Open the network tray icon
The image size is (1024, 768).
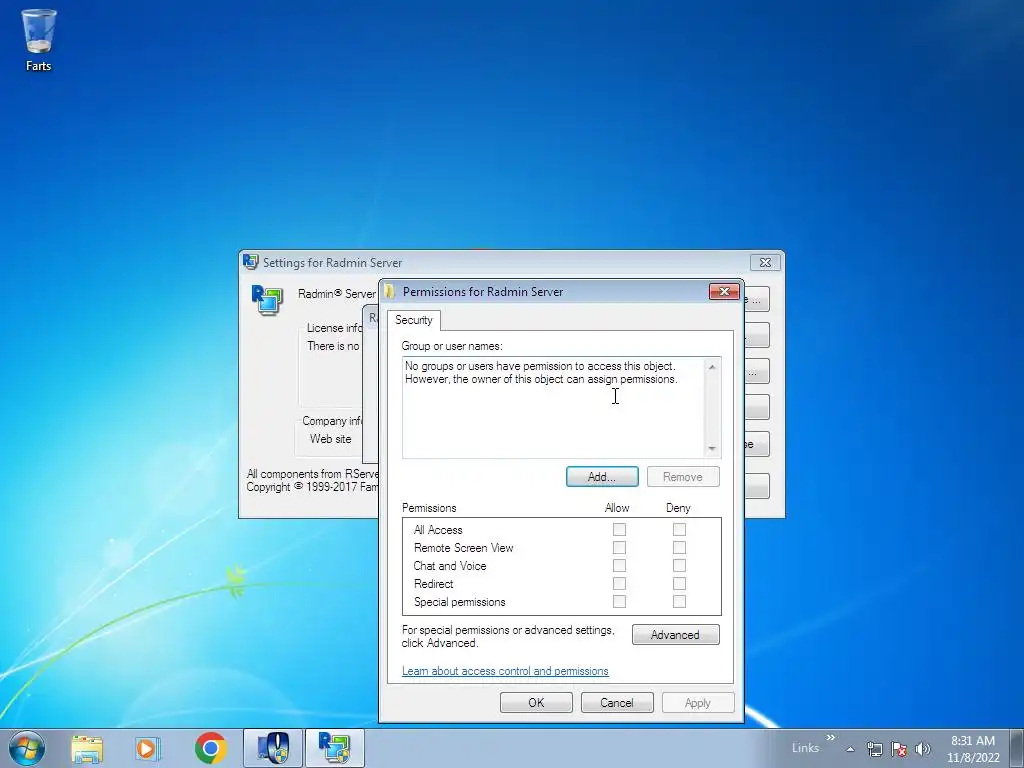pyautogui.click(x=874, y=749)
